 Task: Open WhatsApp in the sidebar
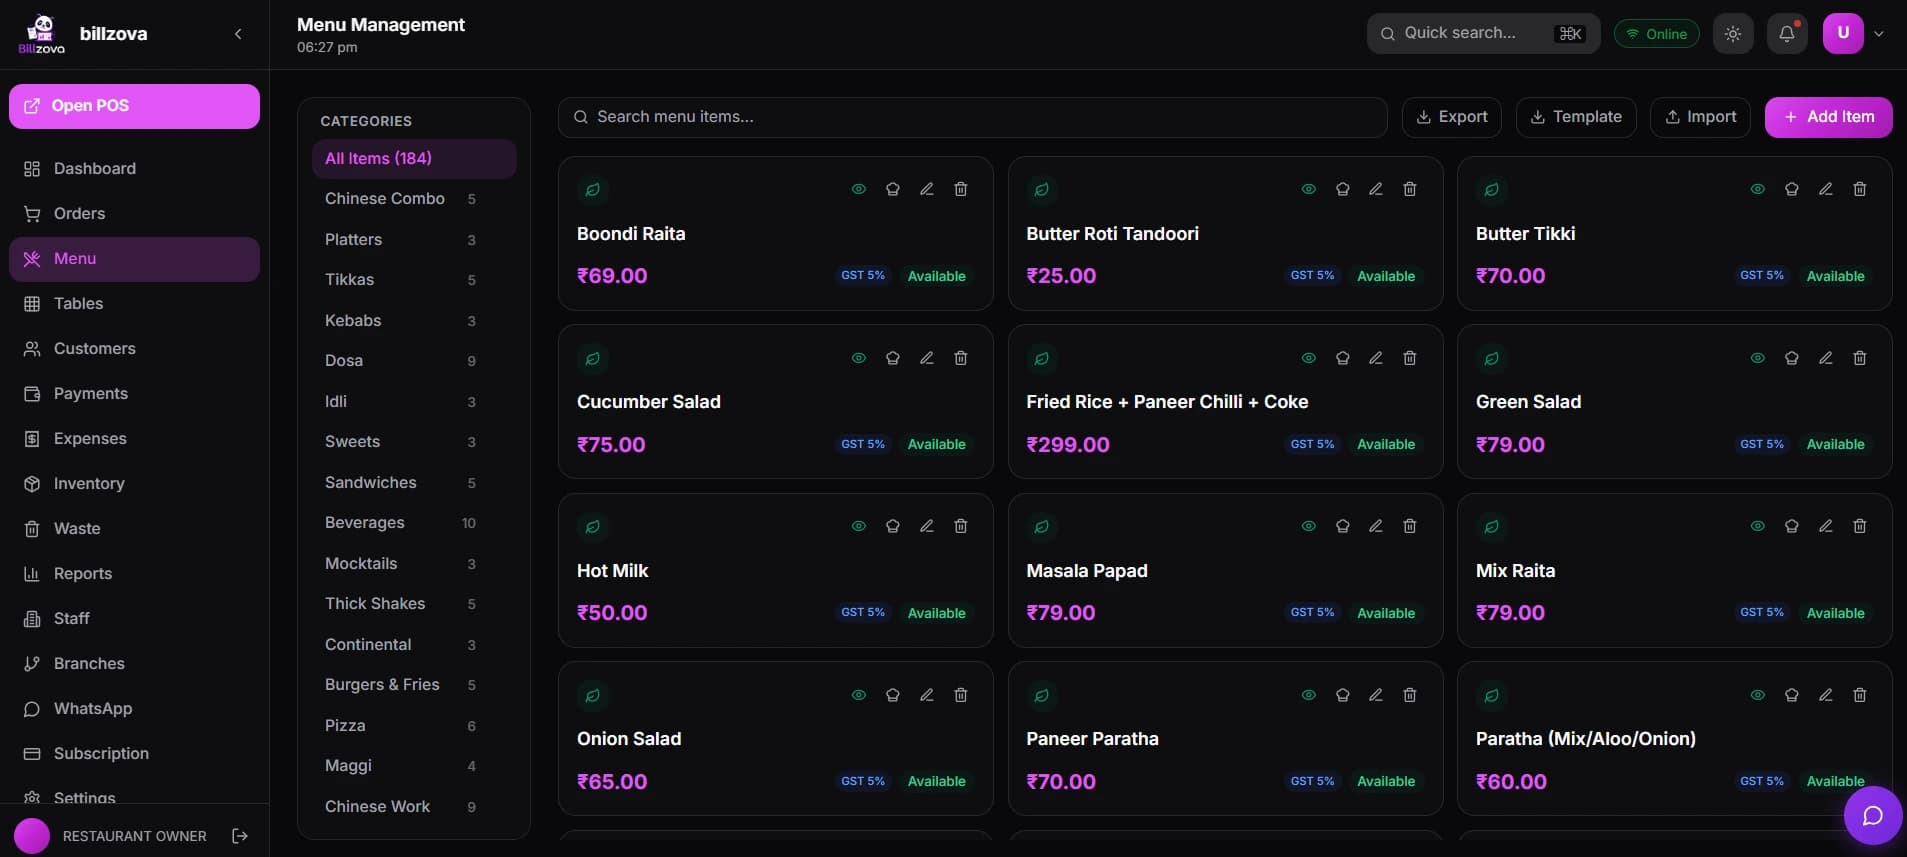134,709
